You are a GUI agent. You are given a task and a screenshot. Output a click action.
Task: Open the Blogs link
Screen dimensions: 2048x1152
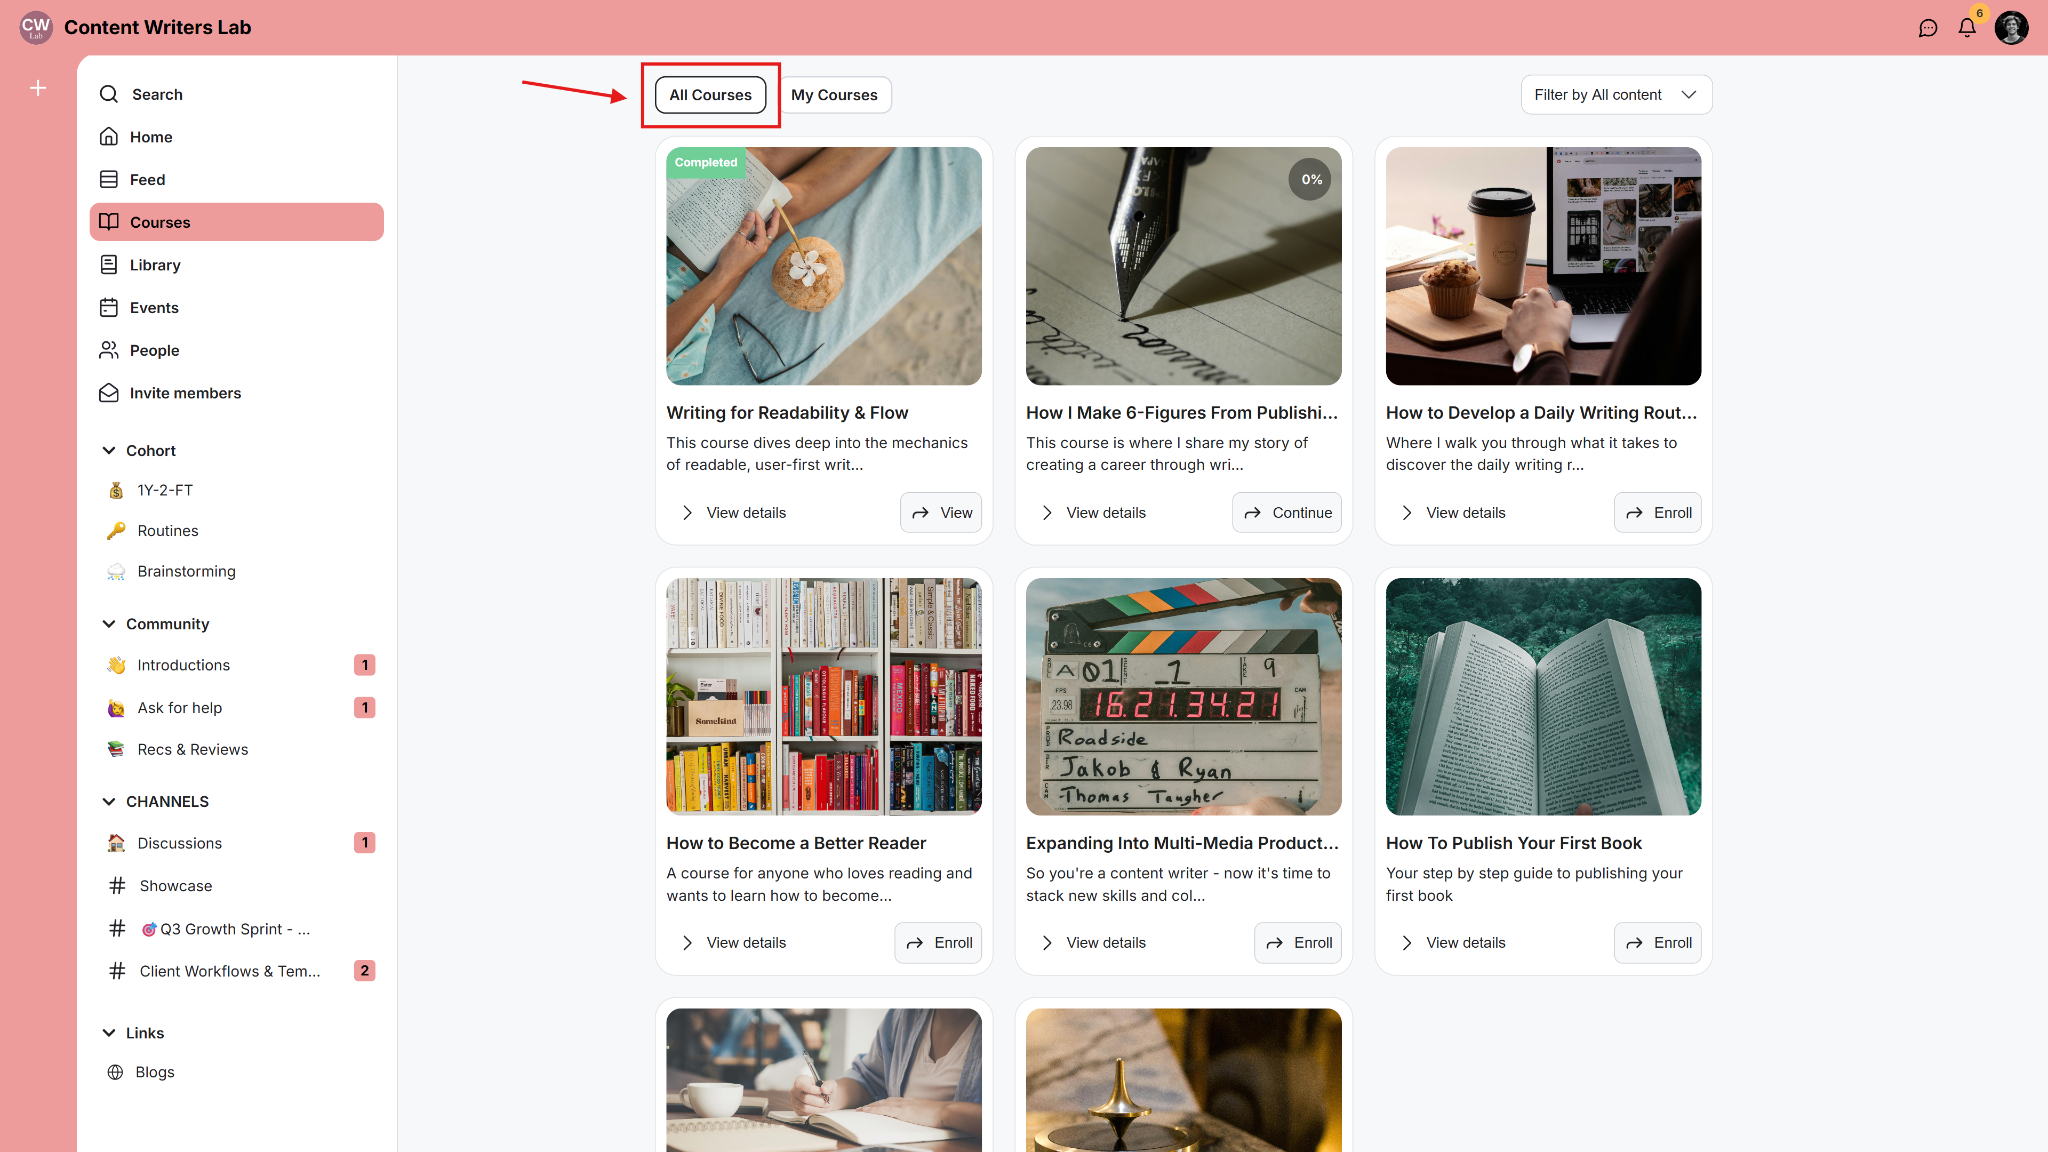(155, 1072)
